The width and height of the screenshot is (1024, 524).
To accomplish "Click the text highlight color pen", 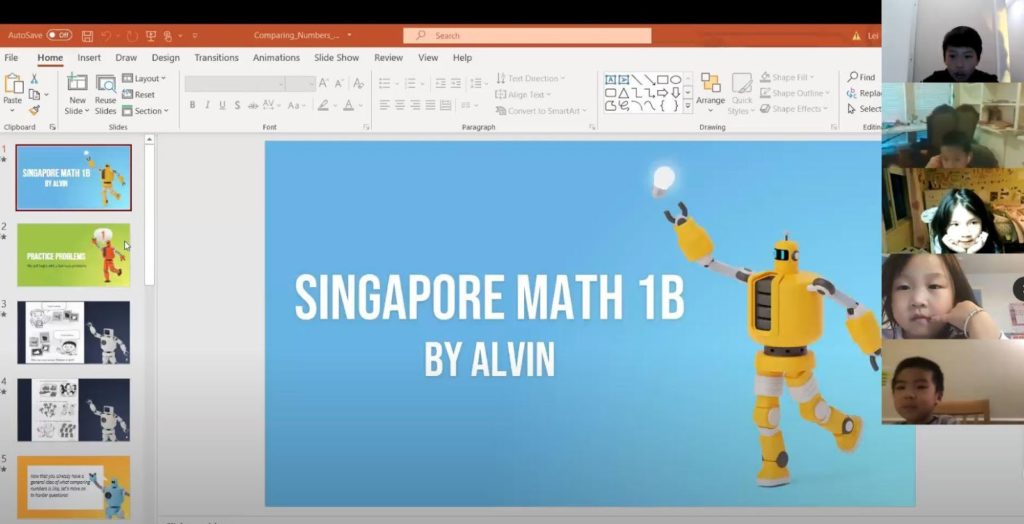I will 323,105.
